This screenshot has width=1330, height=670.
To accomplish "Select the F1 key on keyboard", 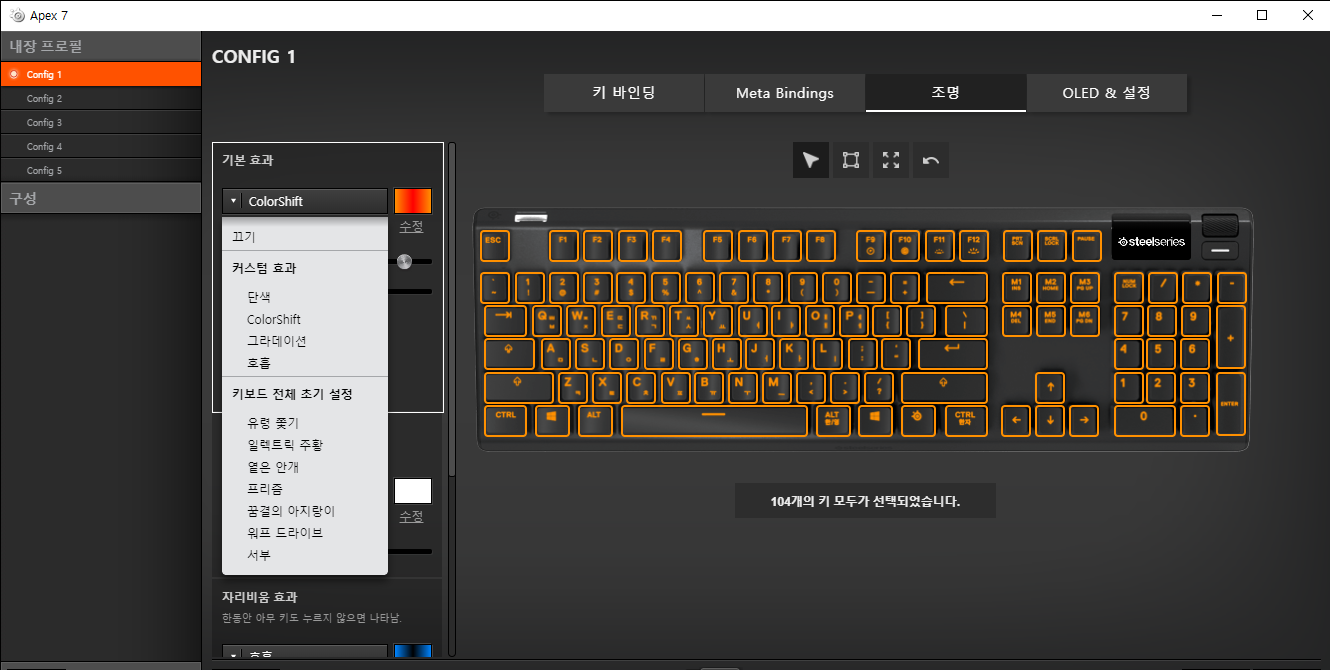I will tap(563, 246).
